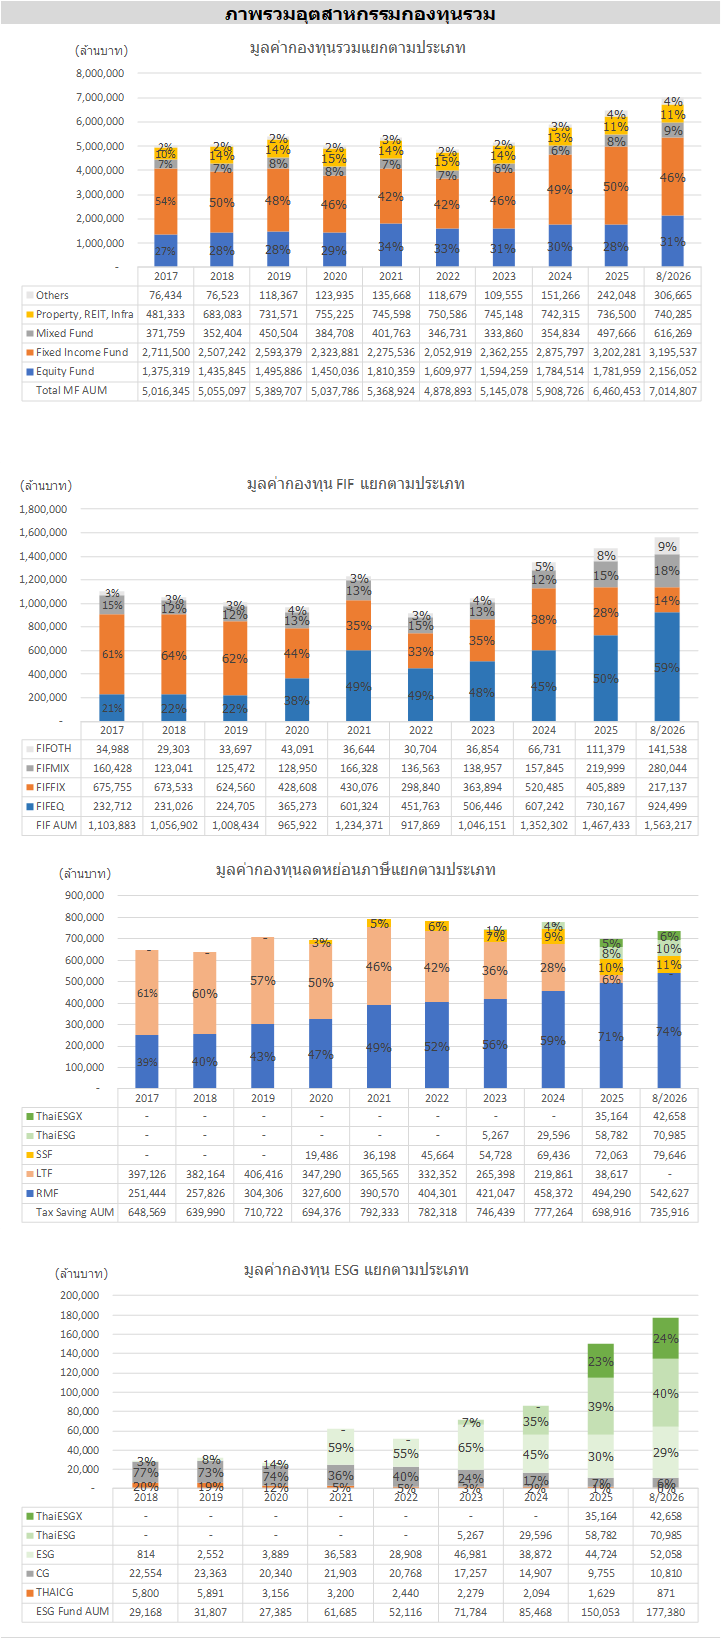The image size is (721, 1639).
Task: Click the 1,800,000 axis label in FIF chart
Action: pos(43,509)
